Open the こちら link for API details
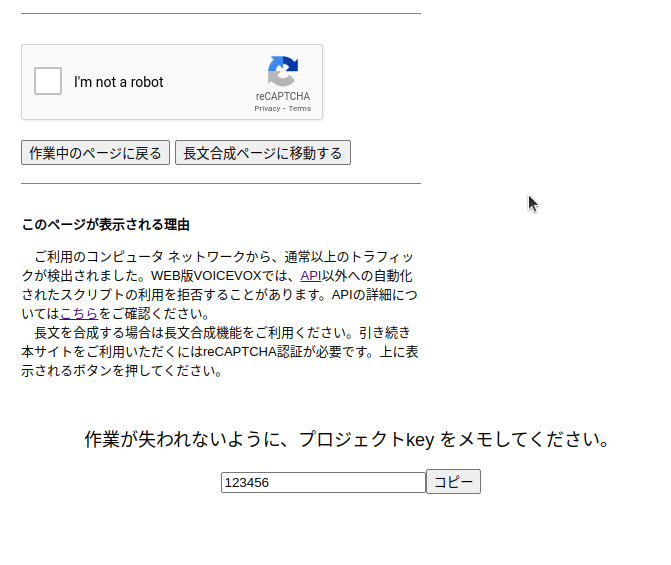 79,313
